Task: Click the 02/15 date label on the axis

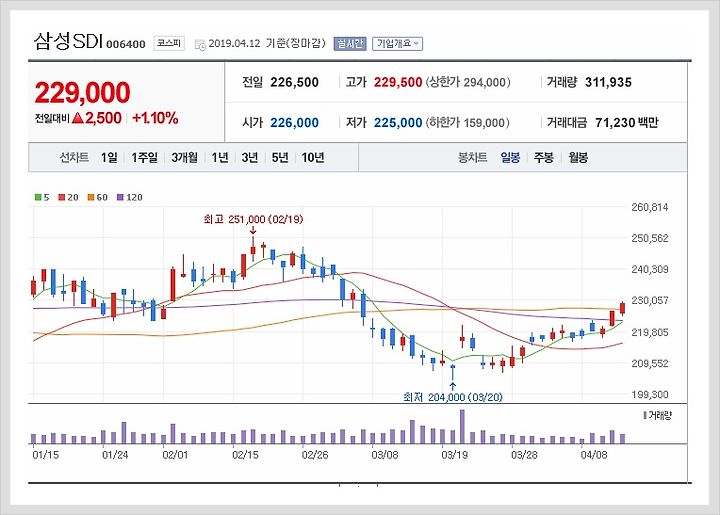Action: point(245,455)
